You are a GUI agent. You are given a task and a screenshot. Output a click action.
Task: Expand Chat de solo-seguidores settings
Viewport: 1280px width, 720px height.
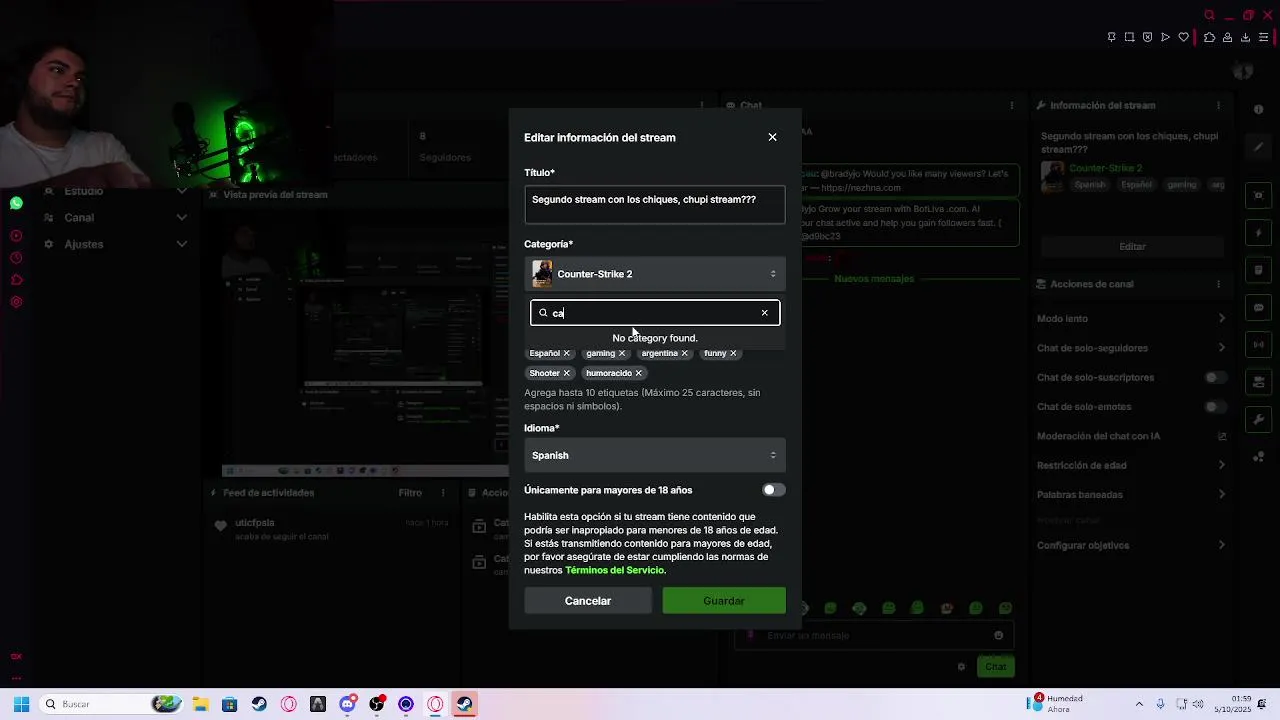[1221, 348]
